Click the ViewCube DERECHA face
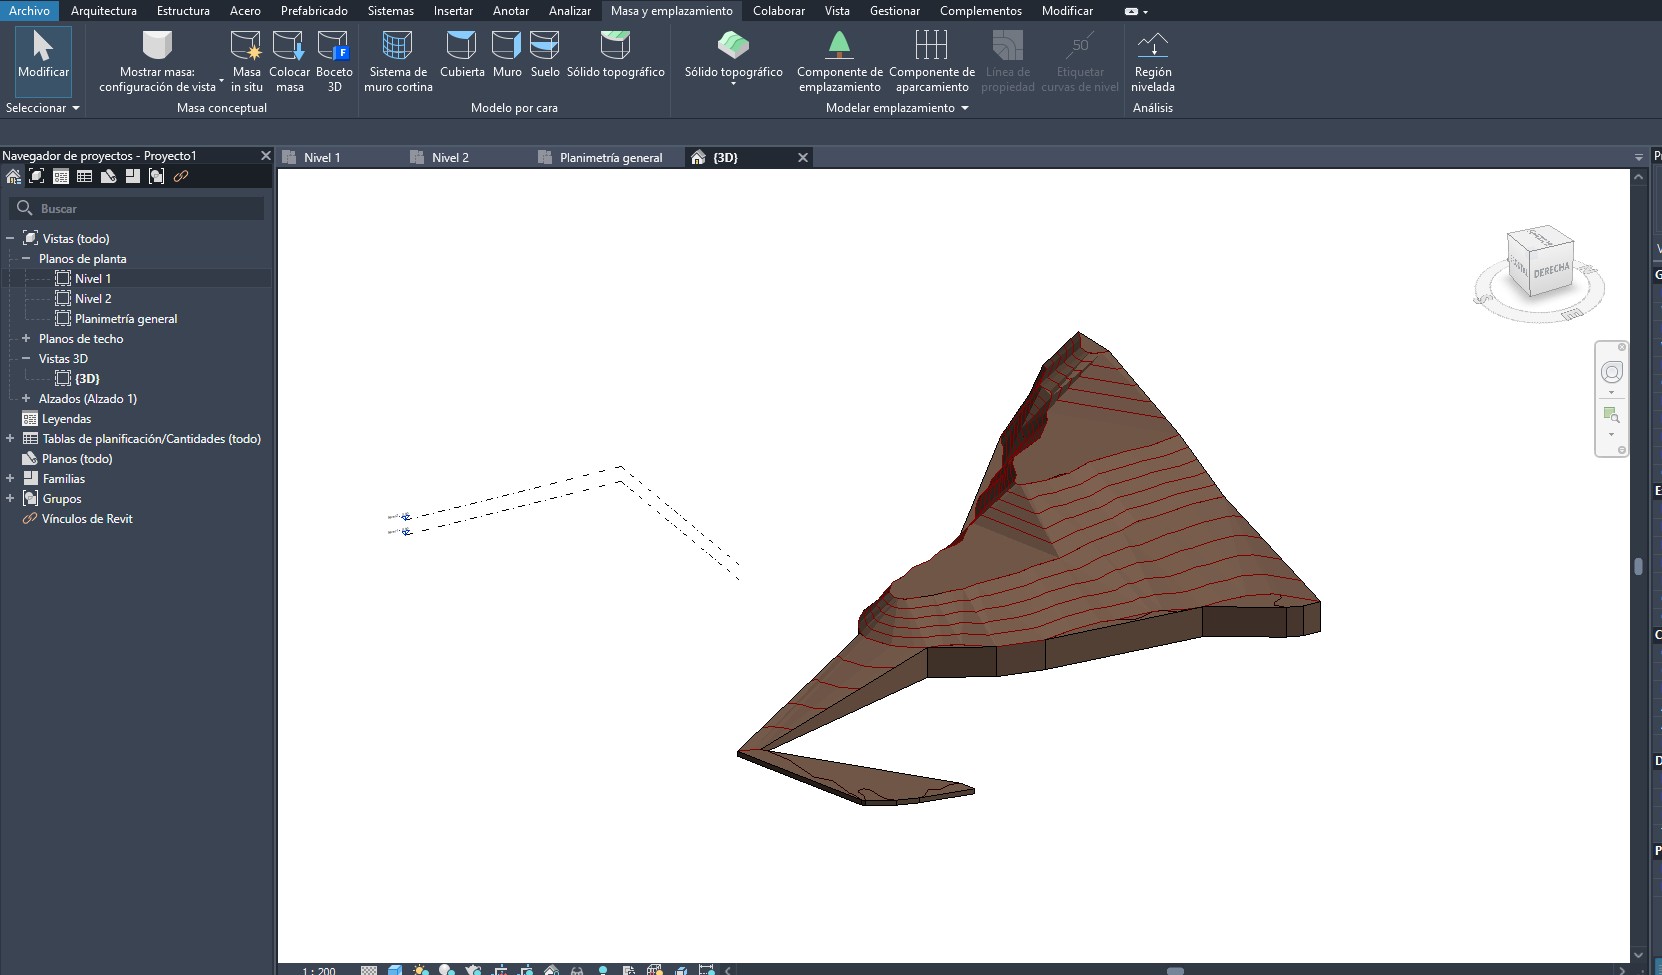1662x975 pixels. [1551, 271]
